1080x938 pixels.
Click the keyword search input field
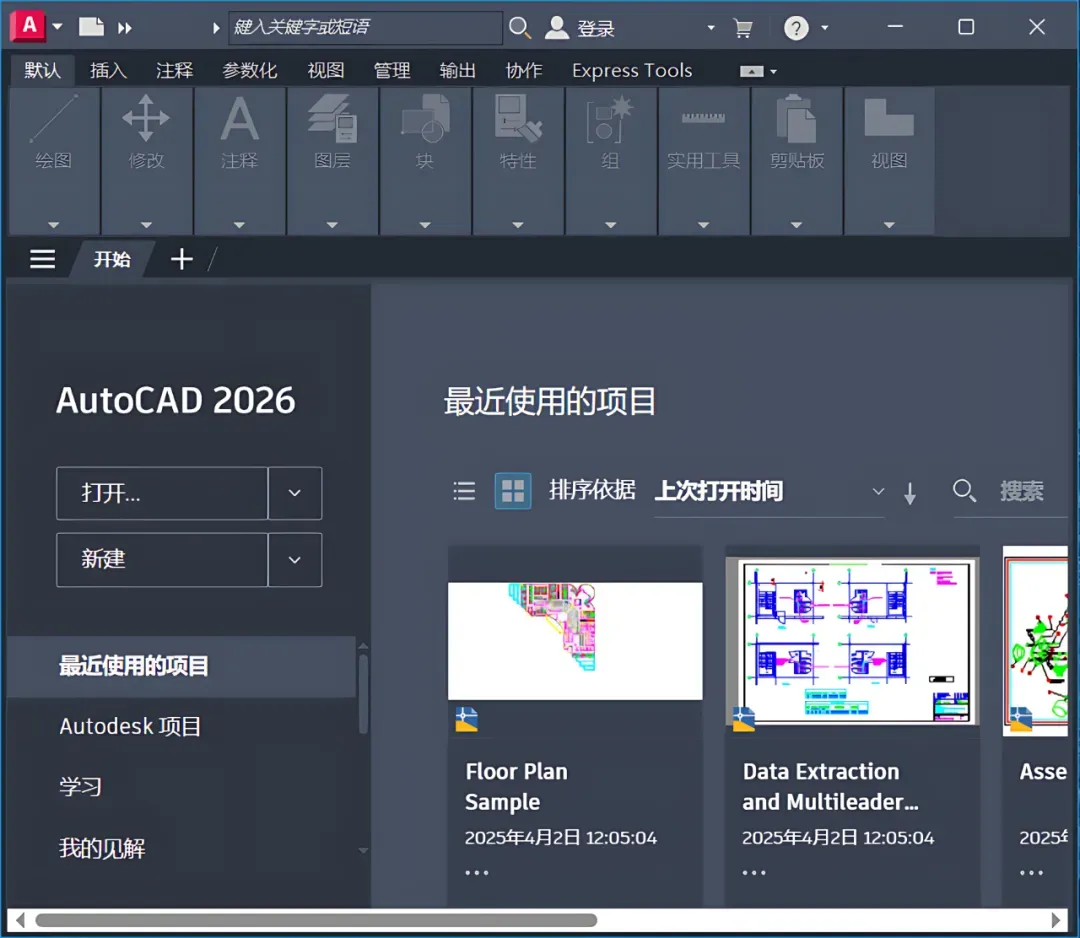tap(365, 28)
